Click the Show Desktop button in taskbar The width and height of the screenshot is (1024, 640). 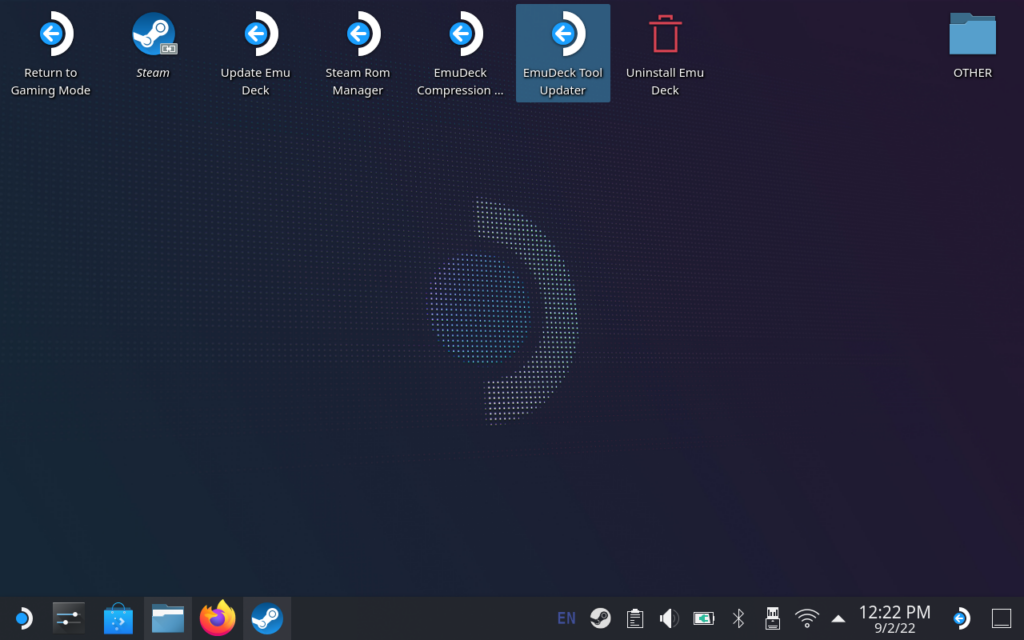coord(1001,618)
